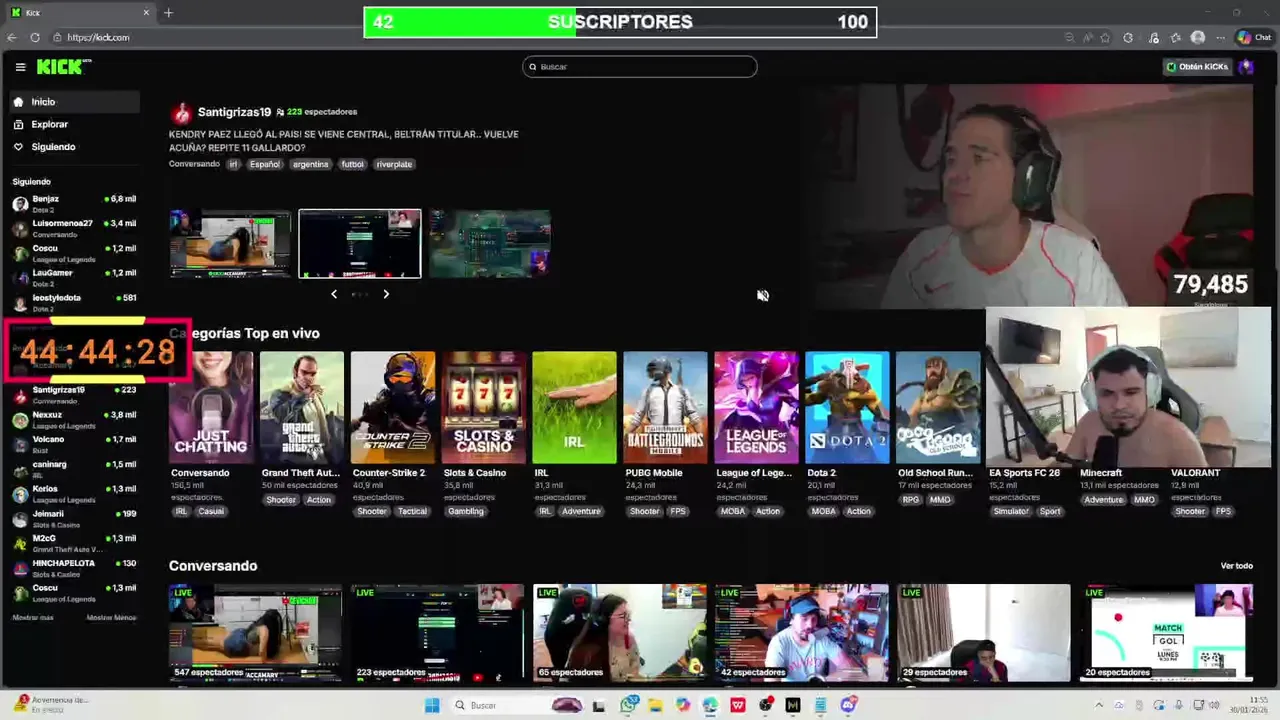This screenshot has width=1280, height=720.
Task: Click Ver todo for Conversando
Action: point(1237,566)
